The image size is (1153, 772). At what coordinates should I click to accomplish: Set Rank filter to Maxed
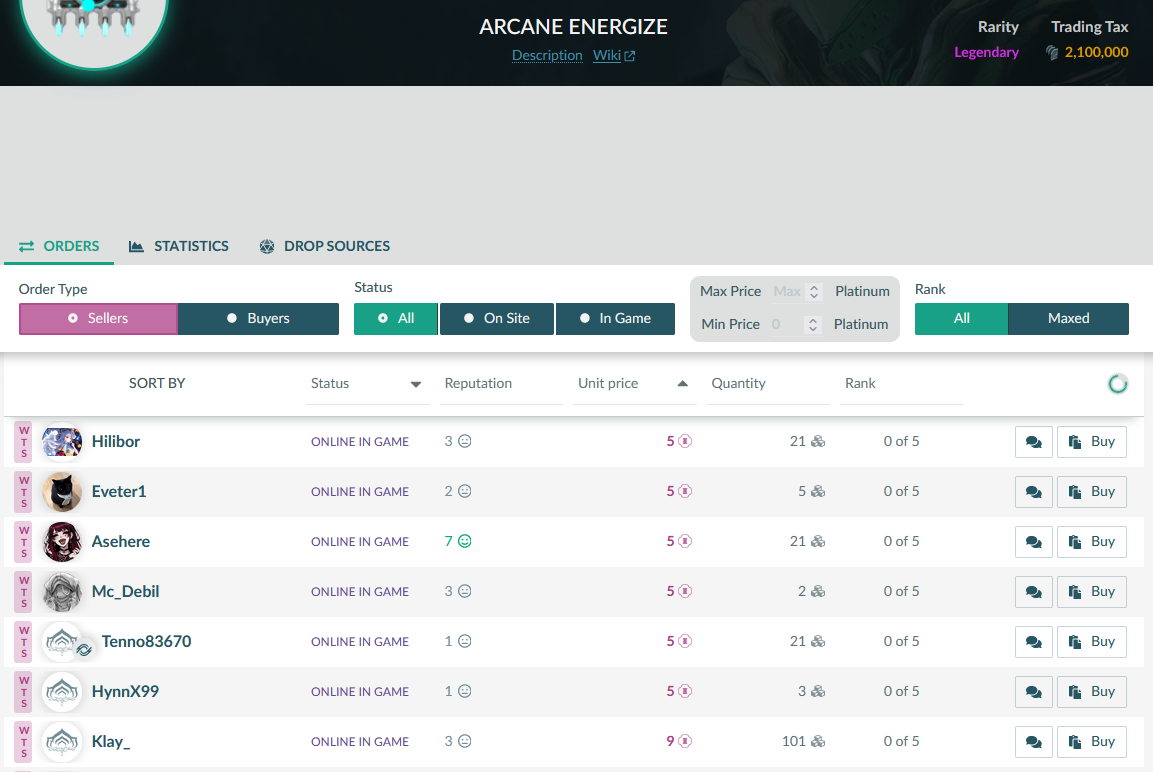coord(1068,318)
